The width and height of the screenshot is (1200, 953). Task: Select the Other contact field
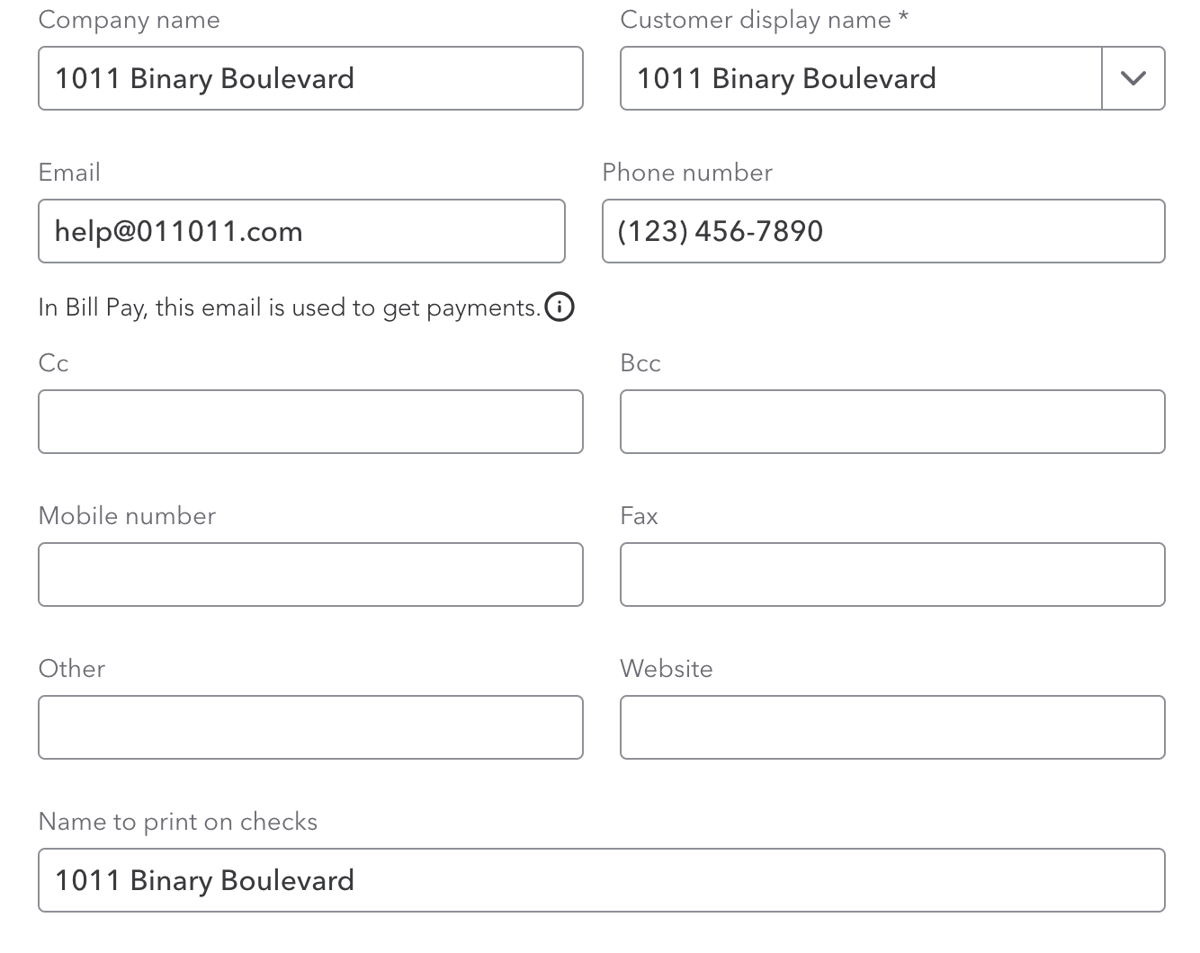[x=310, y=727]
